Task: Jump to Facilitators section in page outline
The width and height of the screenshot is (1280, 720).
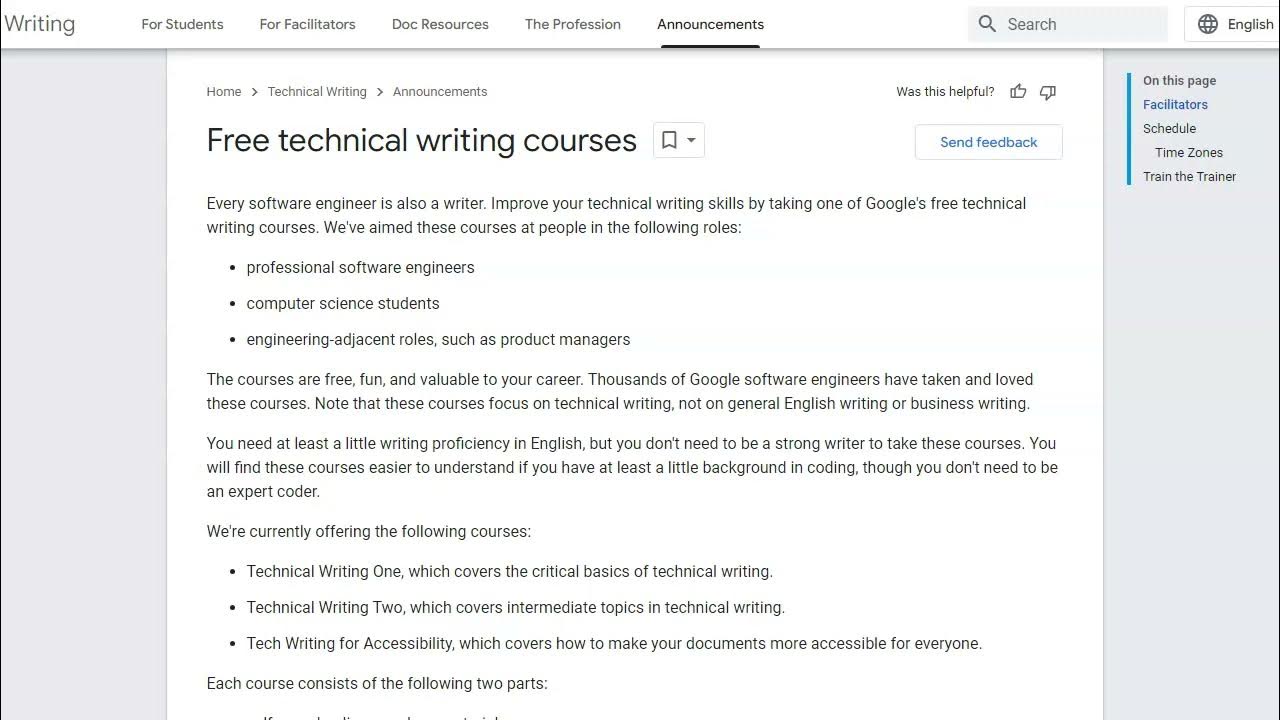Action: tap(1175, 105)
